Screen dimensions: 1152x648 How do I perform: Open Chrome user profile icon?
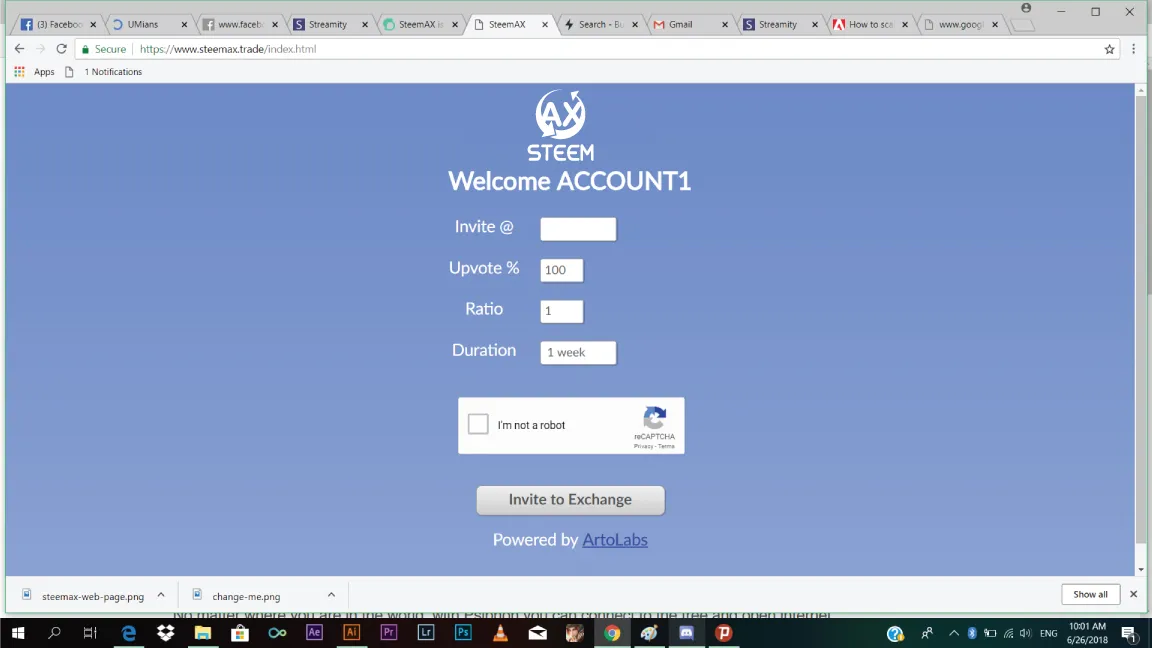1026,8
